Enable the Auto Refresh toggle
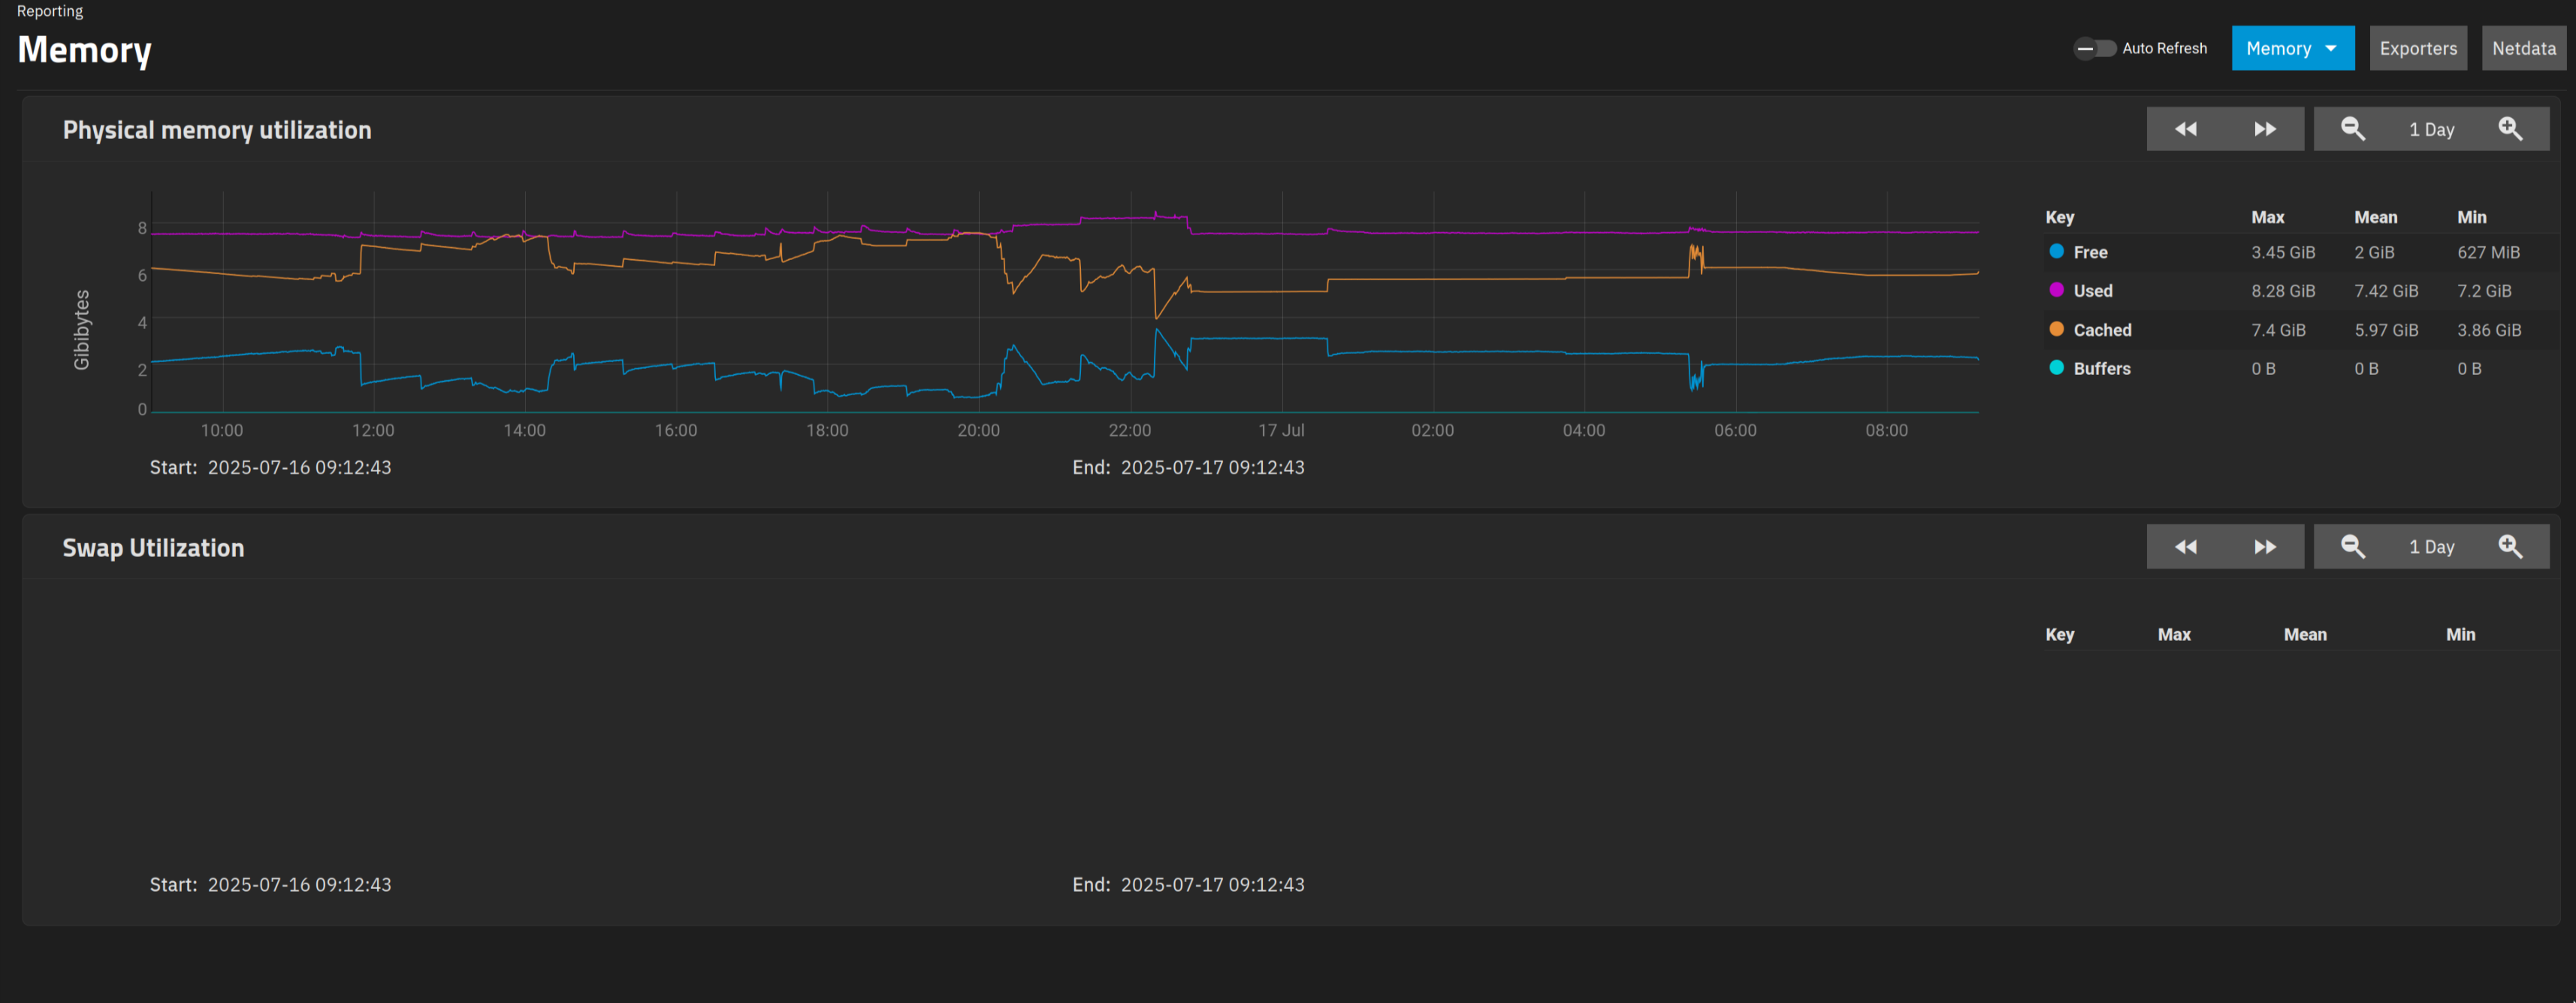 click(2094, 48)
